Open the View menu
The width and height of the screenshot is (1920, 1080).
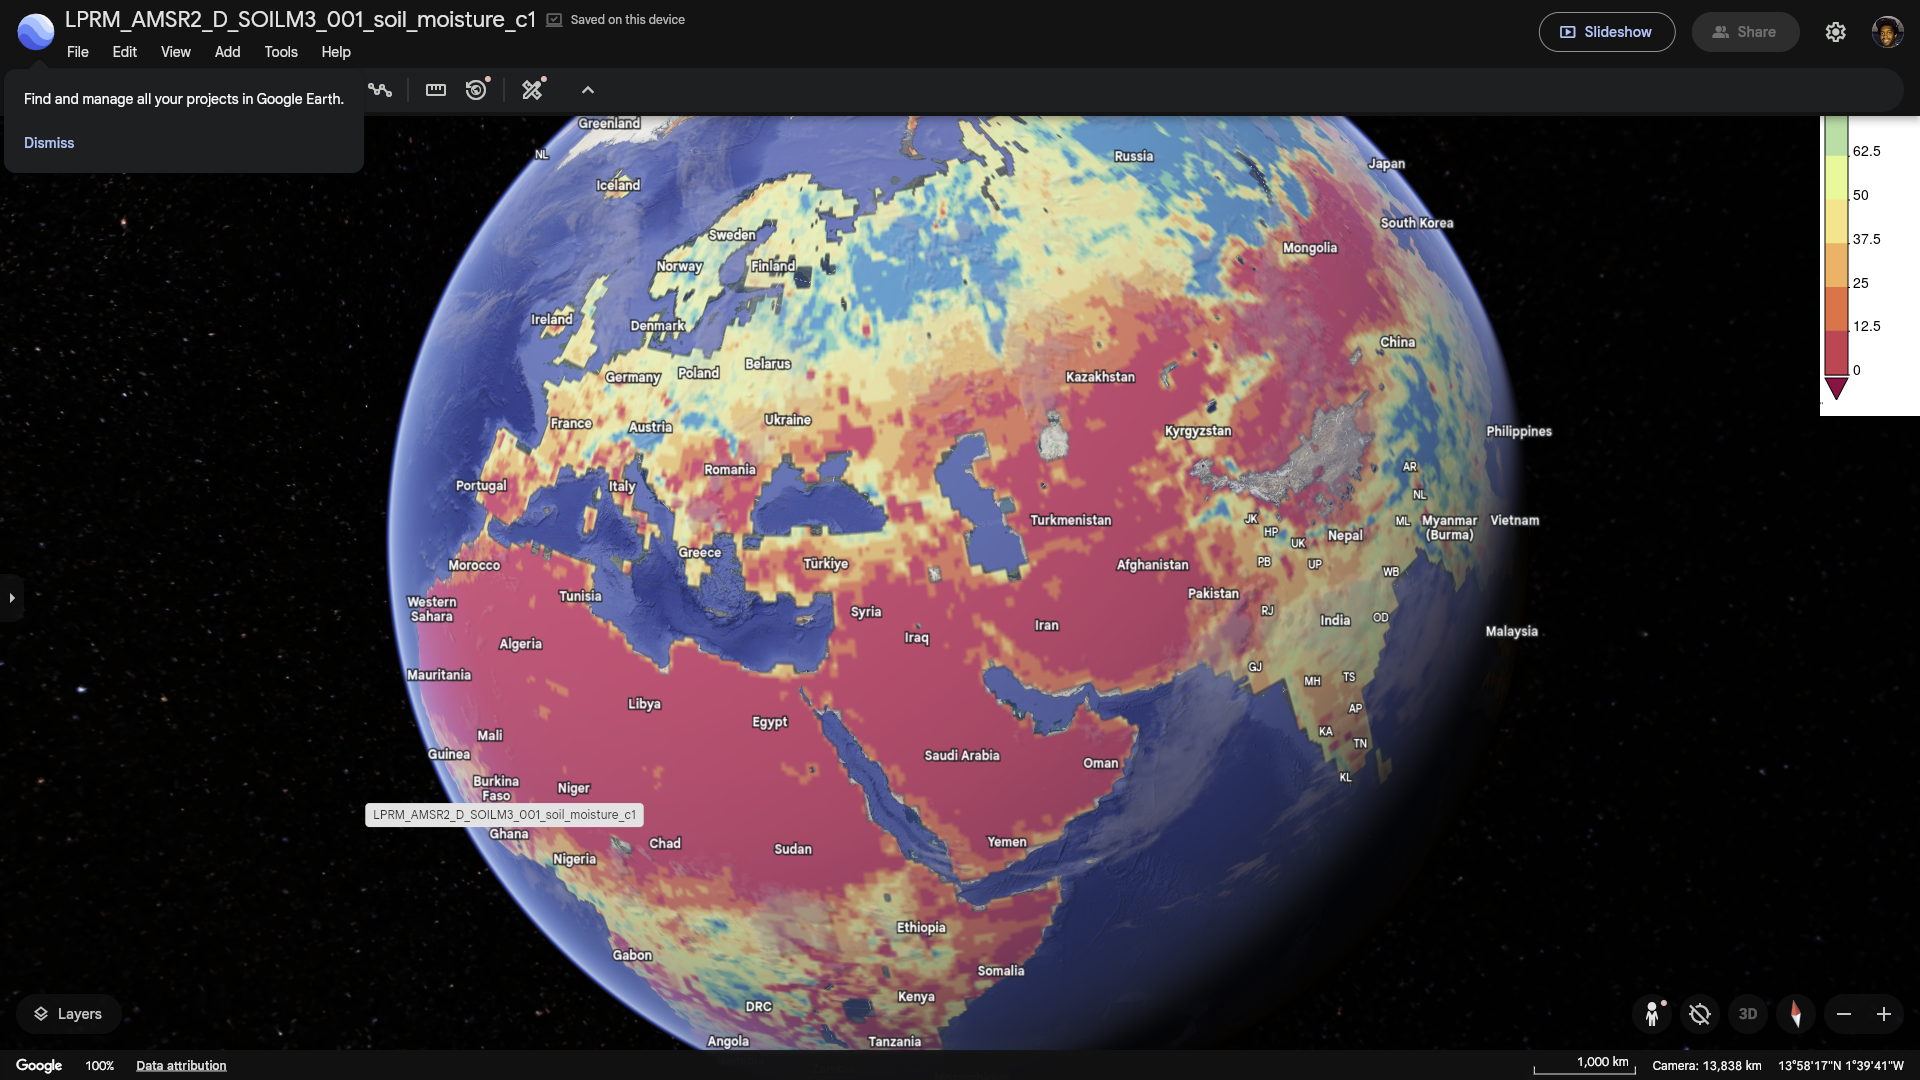pyautogui.click(x=176, y=52)
